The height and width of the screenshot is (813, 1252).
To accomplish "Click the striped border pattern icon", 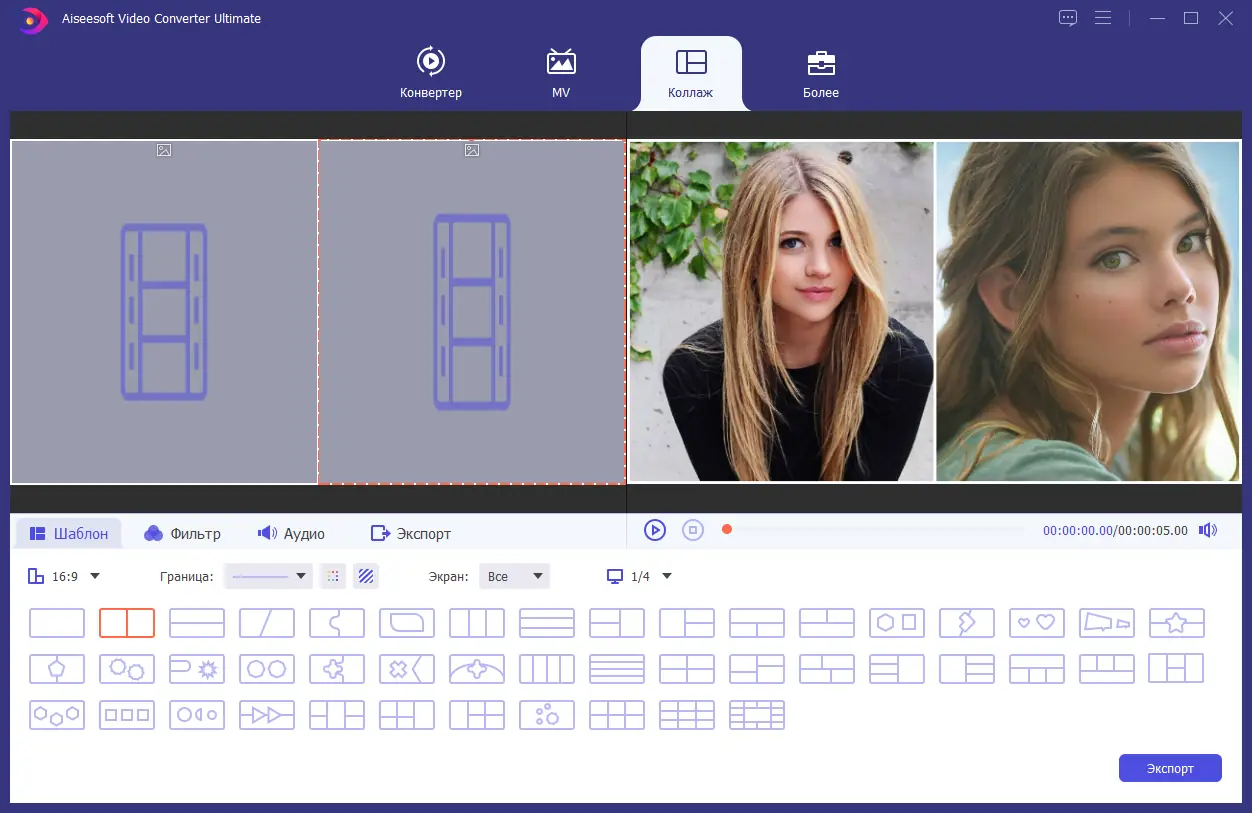I will point(366,576).
